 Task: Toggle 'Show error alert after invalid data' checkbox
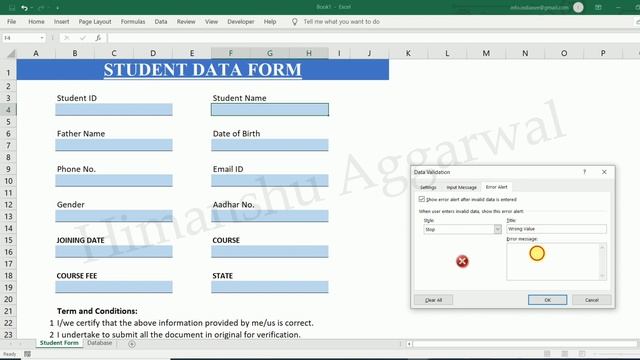422,199
